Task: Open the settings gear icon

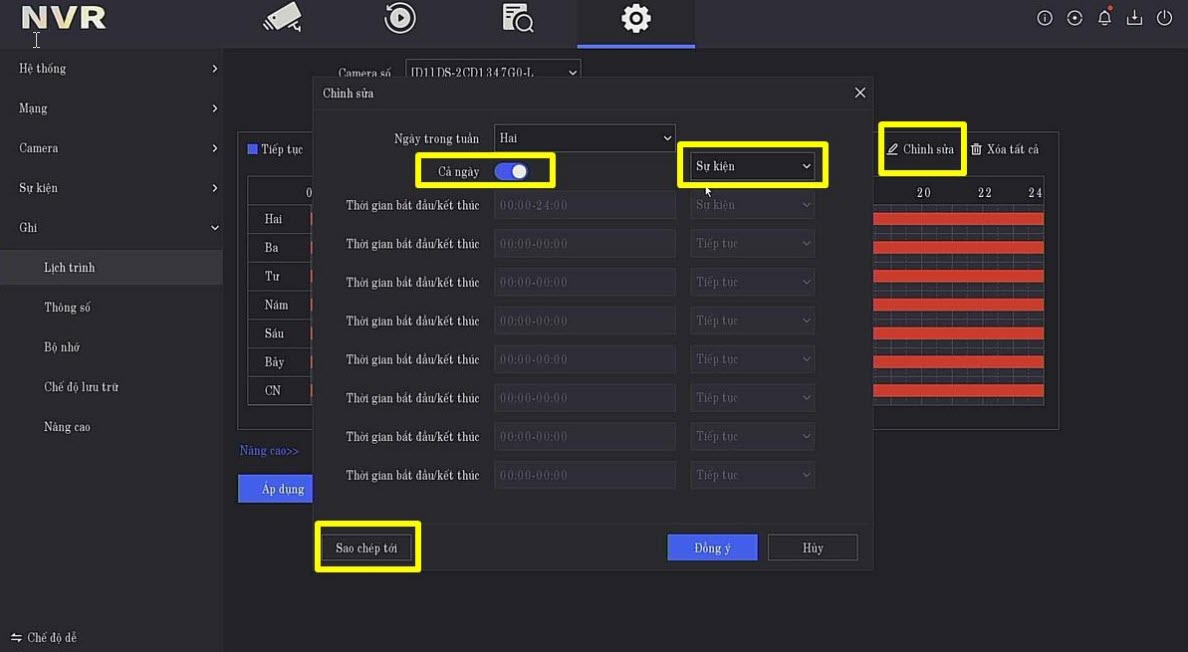Action: [x=635, y=18]
